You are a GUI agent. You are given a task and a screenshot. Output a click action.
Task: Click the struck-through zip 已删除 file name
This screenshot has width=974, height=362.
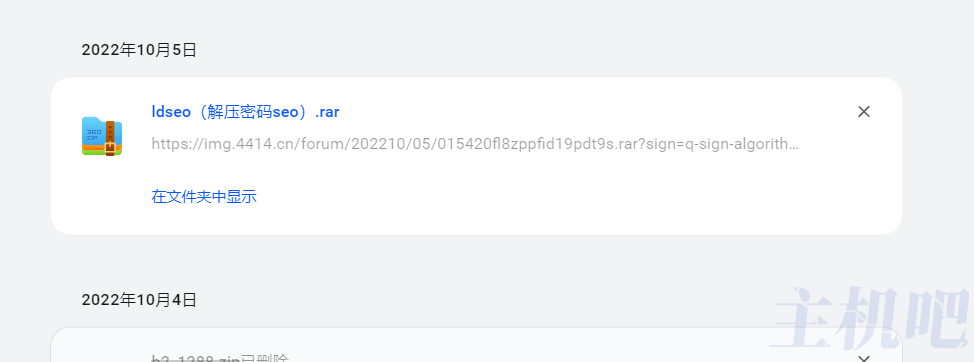coord(221,358)
